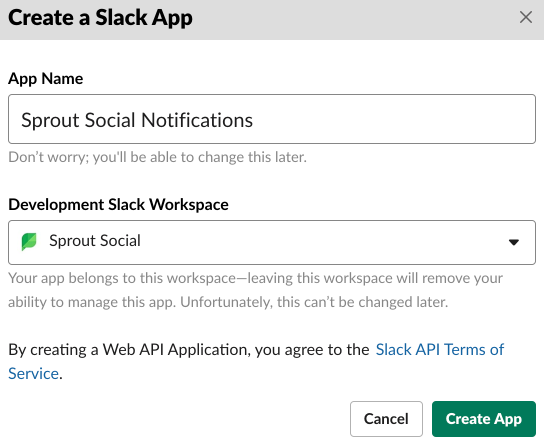Click the 'ability to manage this app' line
Screen dimensions: 544x445
click(x=228, y=302)
